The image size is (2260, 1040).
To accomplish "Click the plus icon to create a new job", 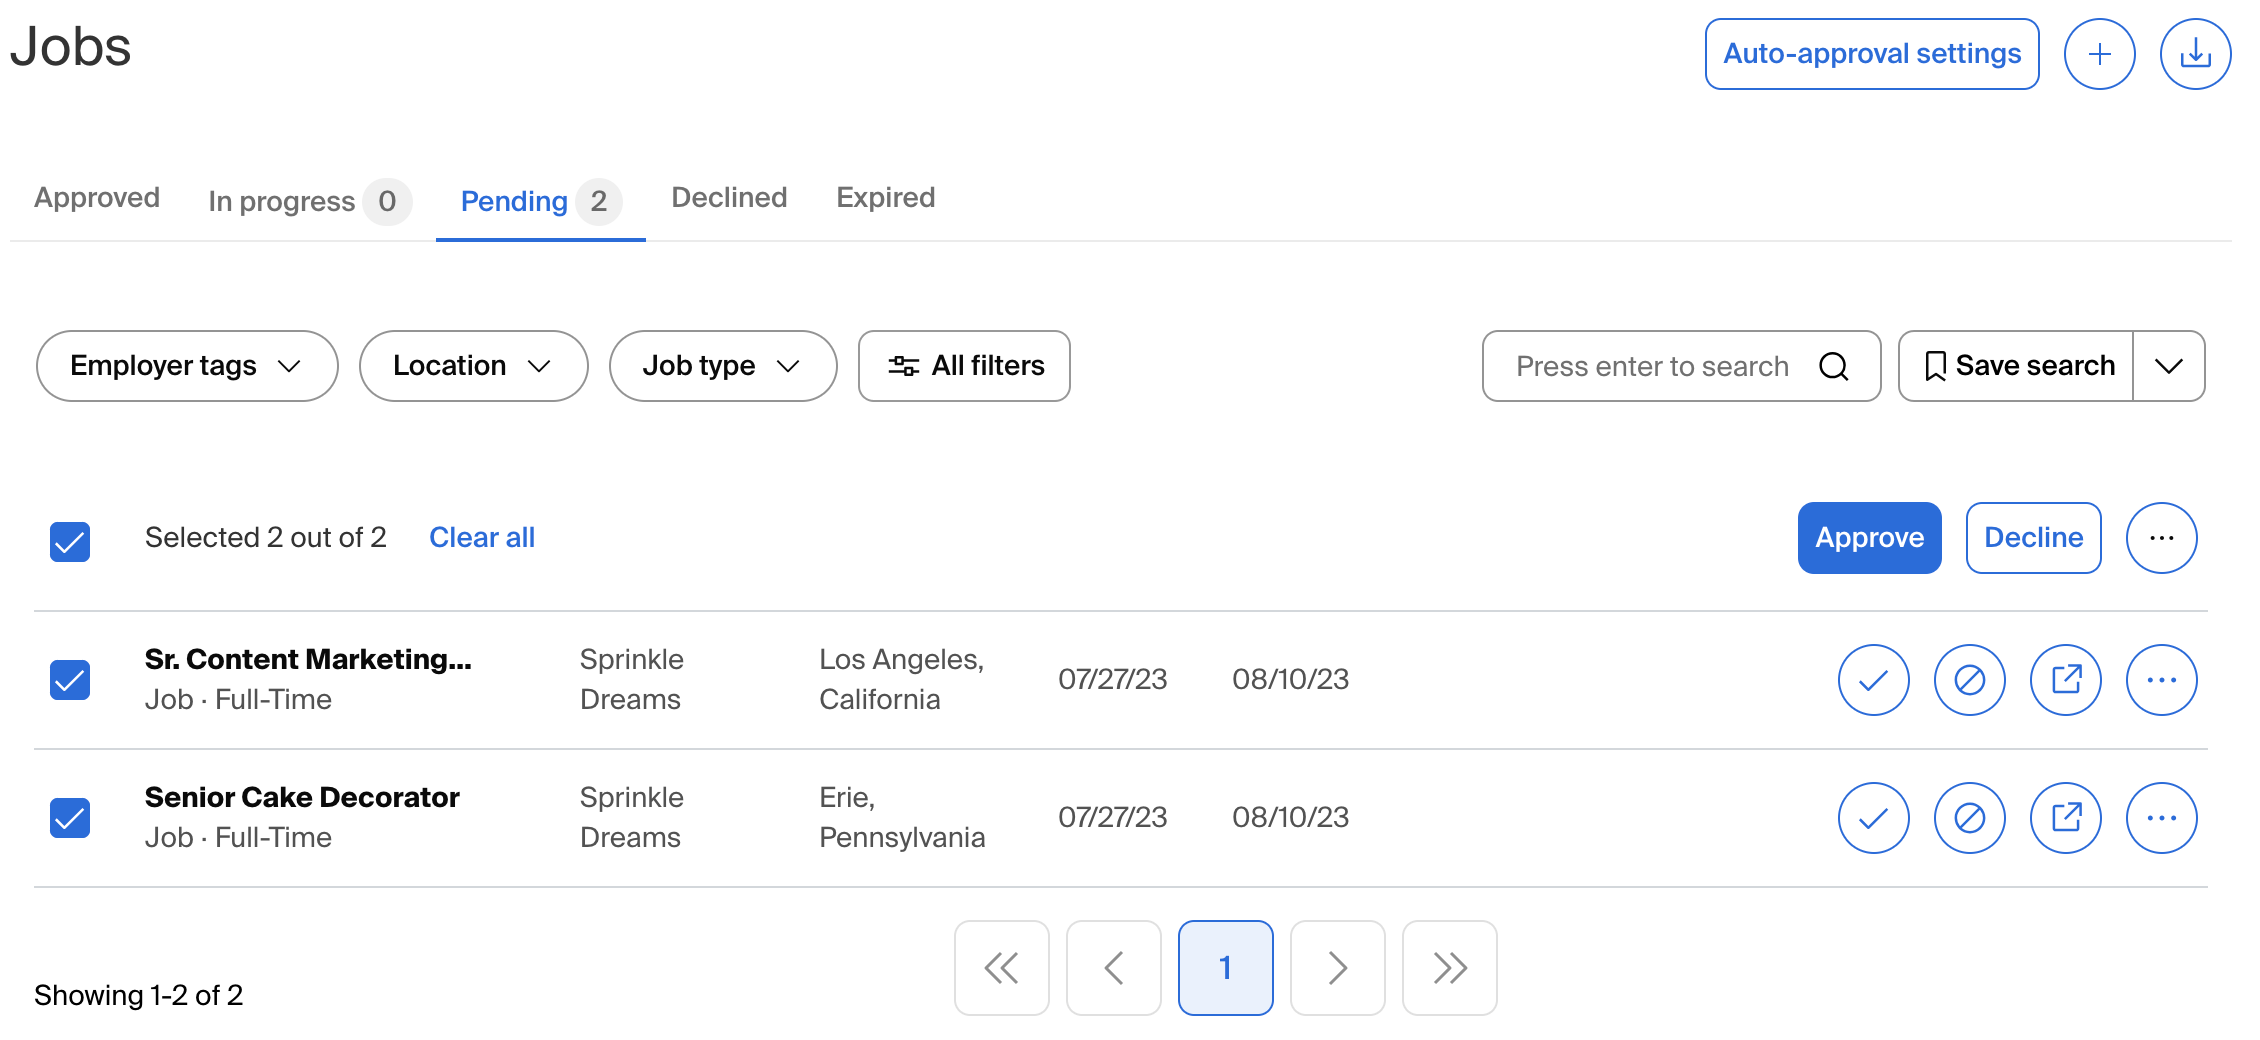I will coord(2100,54).
